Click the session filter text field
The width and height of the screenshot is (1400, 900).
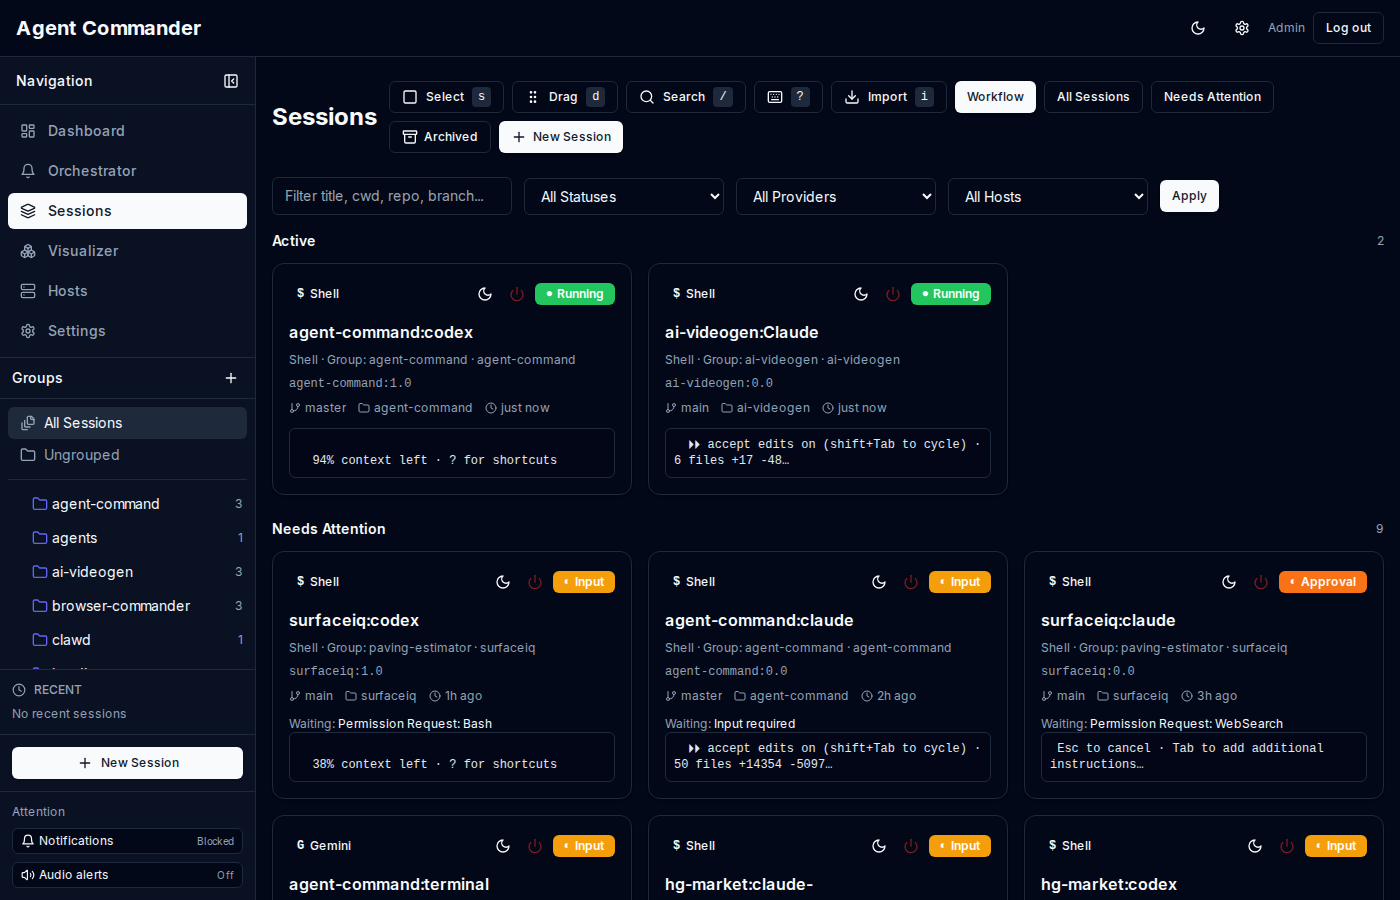(392, 196)
